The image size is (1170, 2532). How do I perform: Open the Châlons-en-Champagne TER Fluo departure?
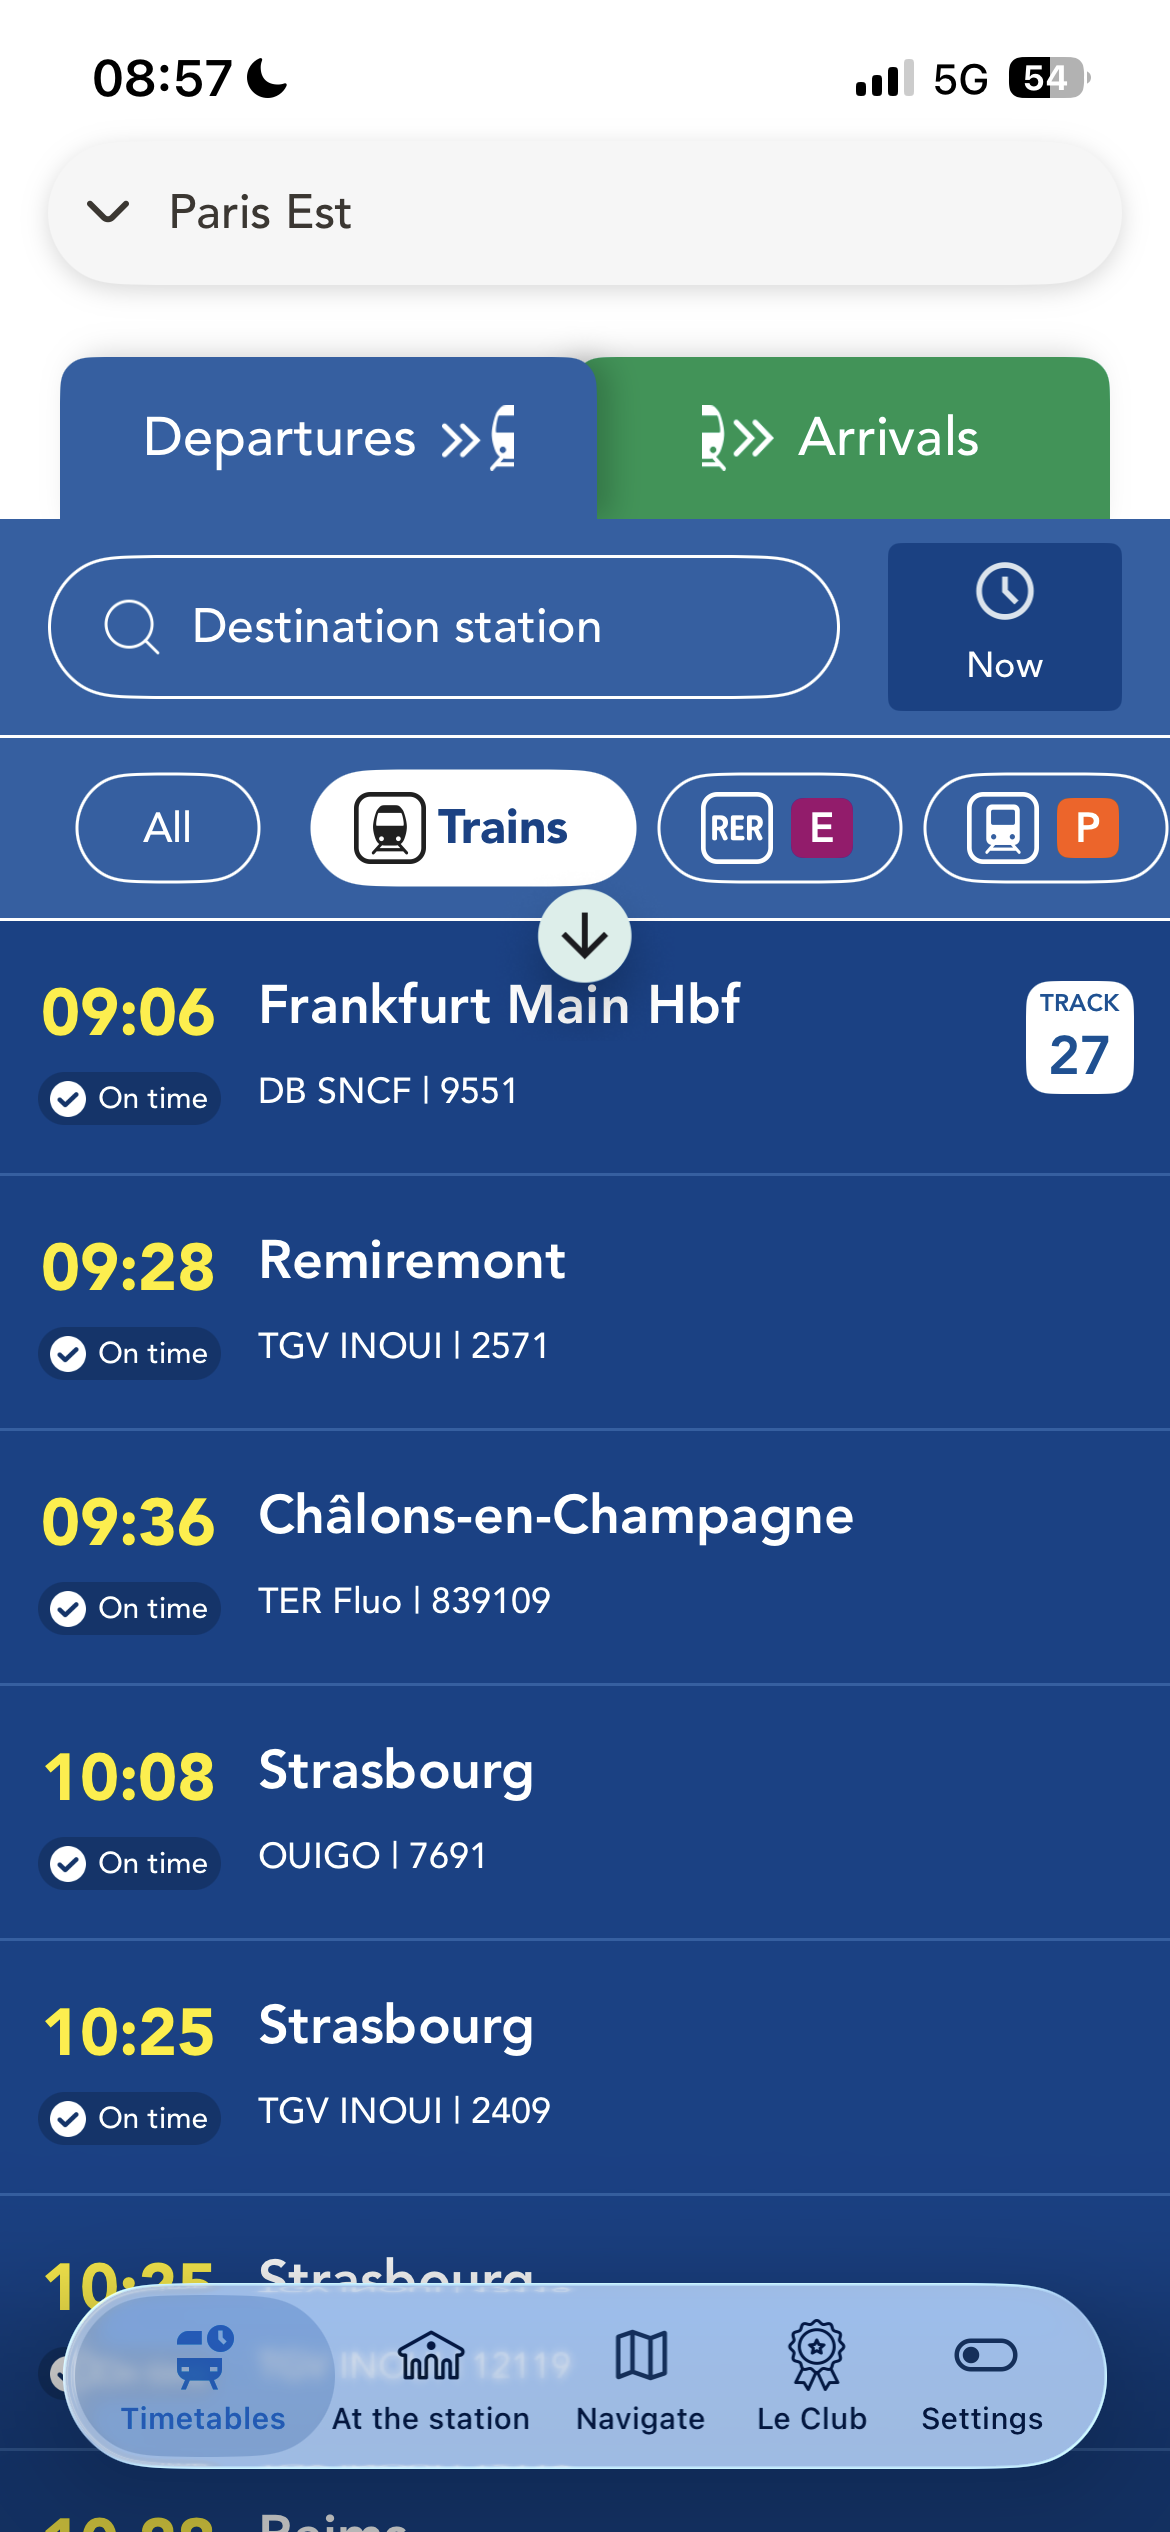(556, 1555)
